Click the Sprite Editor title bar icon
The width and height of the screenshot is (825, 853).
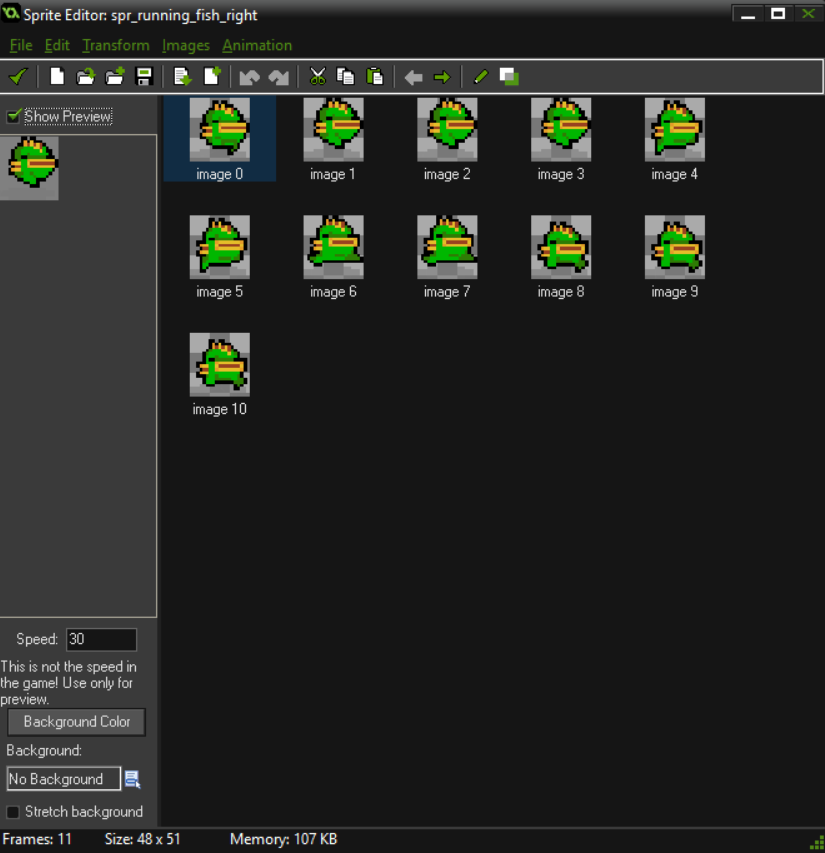(11, 13)
